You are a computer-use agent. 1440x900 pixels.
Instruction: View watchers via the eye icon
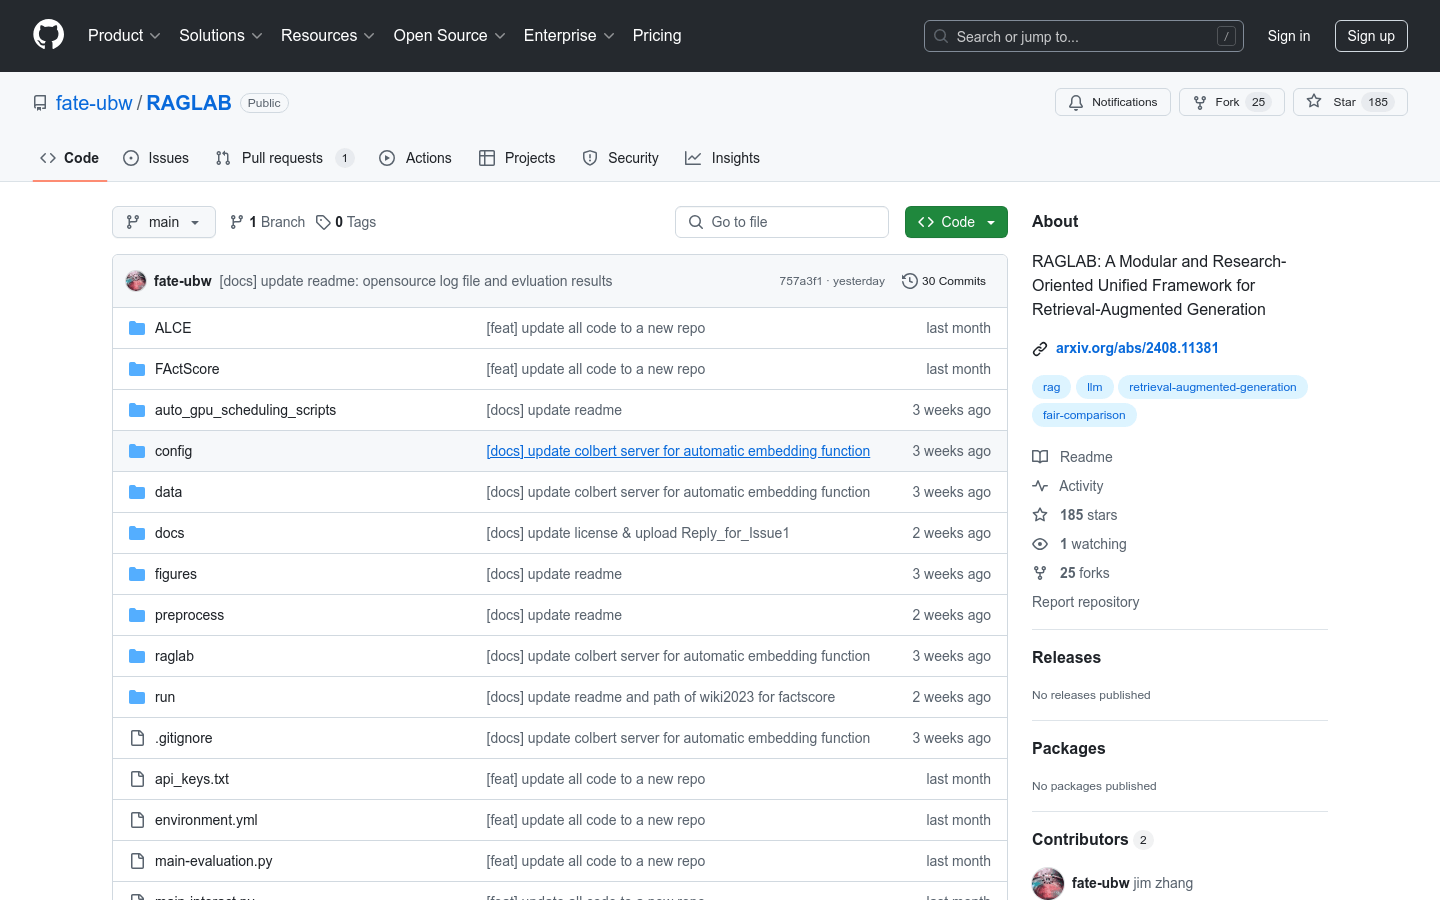point(1040,544)
